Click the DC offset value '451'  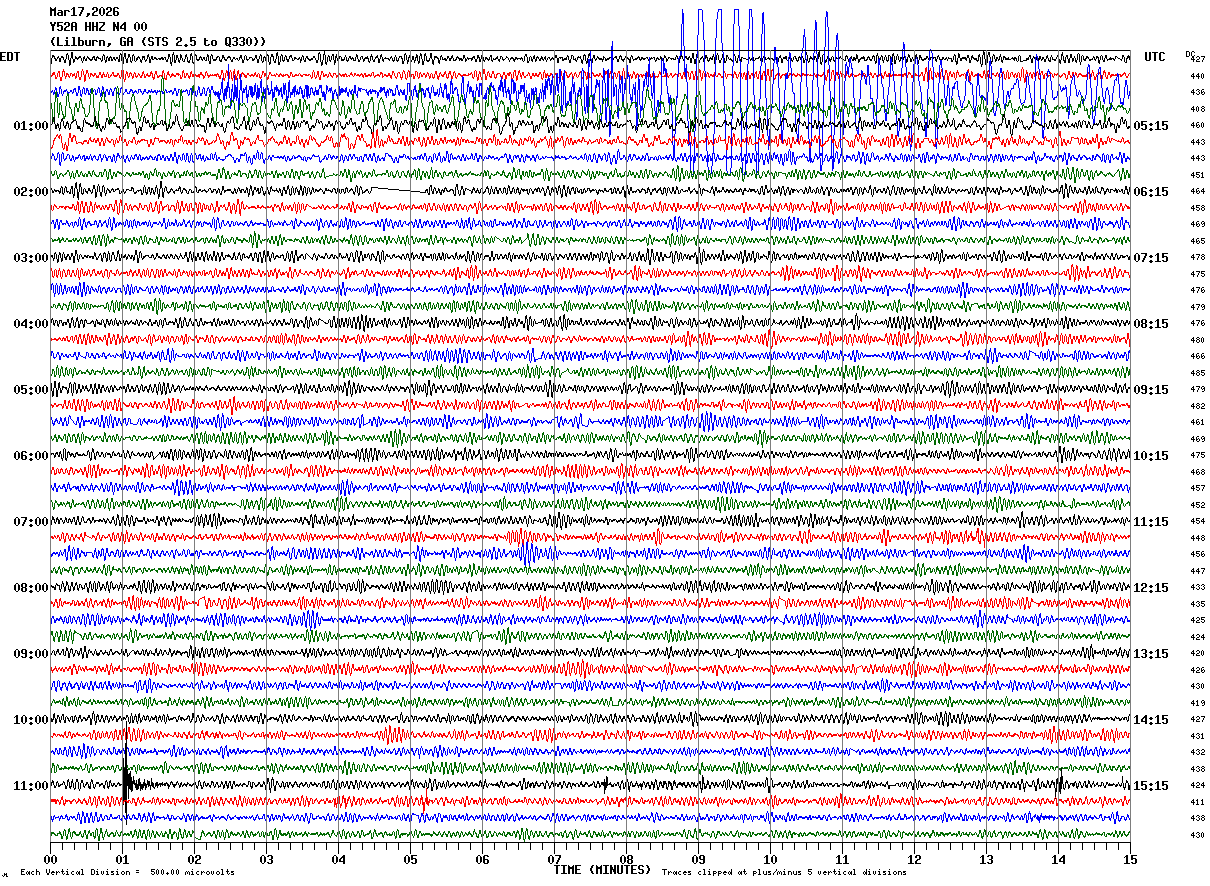(x=1197, y=175)
